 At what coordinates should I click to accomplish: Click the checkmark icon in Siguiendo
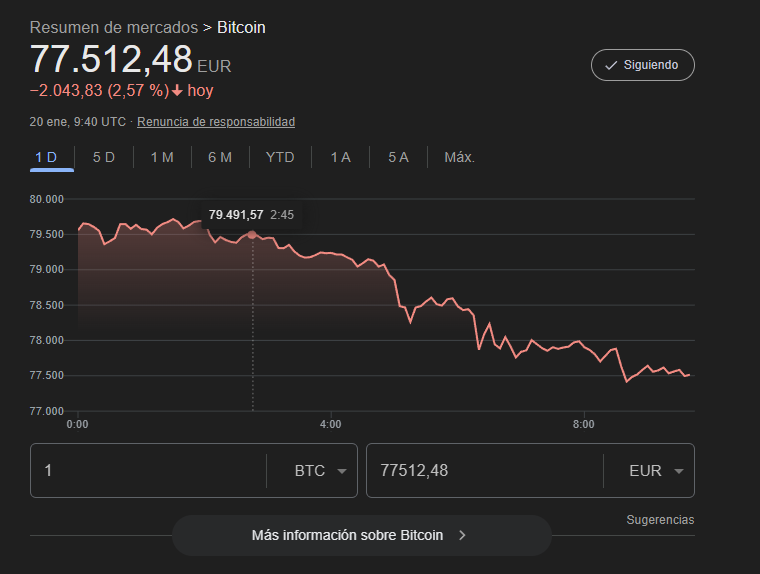[x=610, y=65]
